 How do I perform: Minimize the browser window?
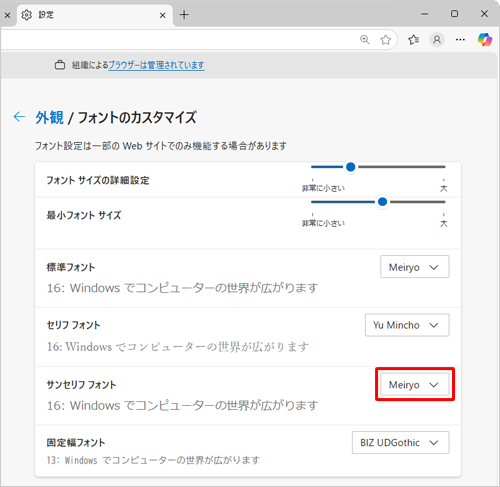pyautogui.click(x=424, y=14)
